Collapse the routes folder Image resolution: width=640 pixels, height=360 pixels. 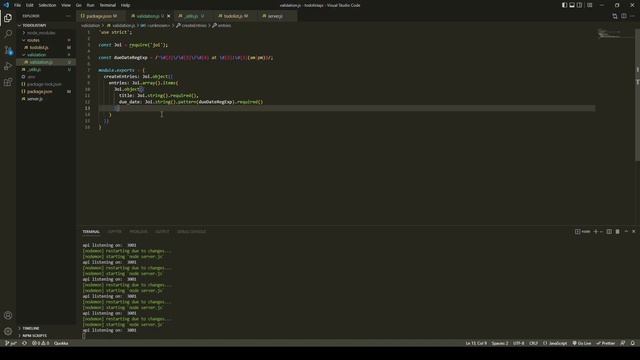(45, 40)
